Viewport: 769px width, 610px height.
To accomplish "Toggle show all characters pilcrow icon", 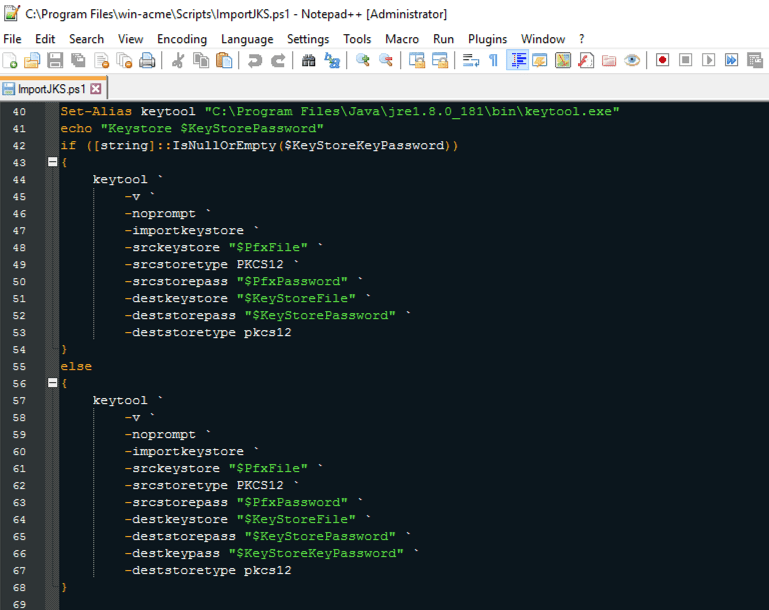I will click(493, 60).
